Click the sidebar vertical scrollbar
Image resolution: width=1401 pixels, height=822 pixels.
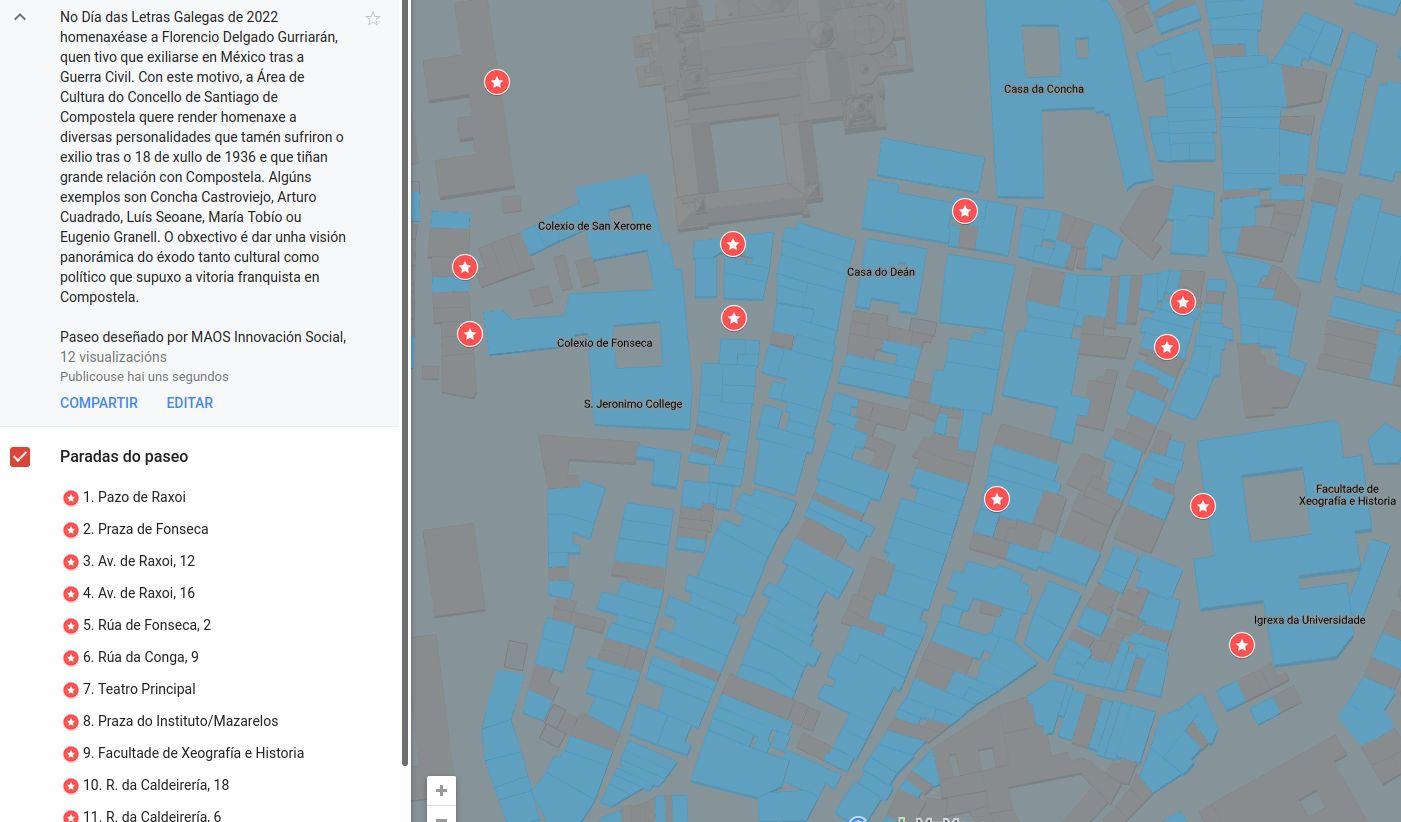(405, 380)
